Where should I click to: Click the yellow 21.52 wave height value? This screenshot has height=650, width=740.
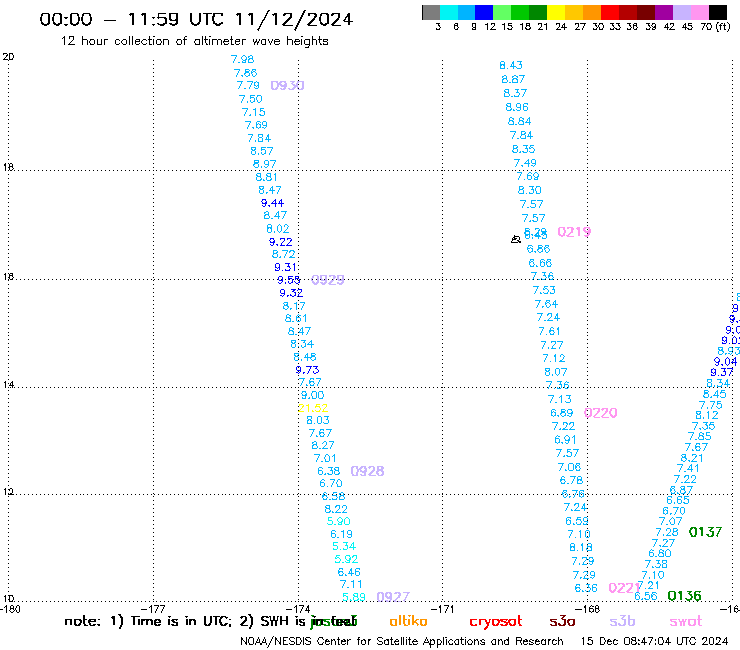point(313,408)
